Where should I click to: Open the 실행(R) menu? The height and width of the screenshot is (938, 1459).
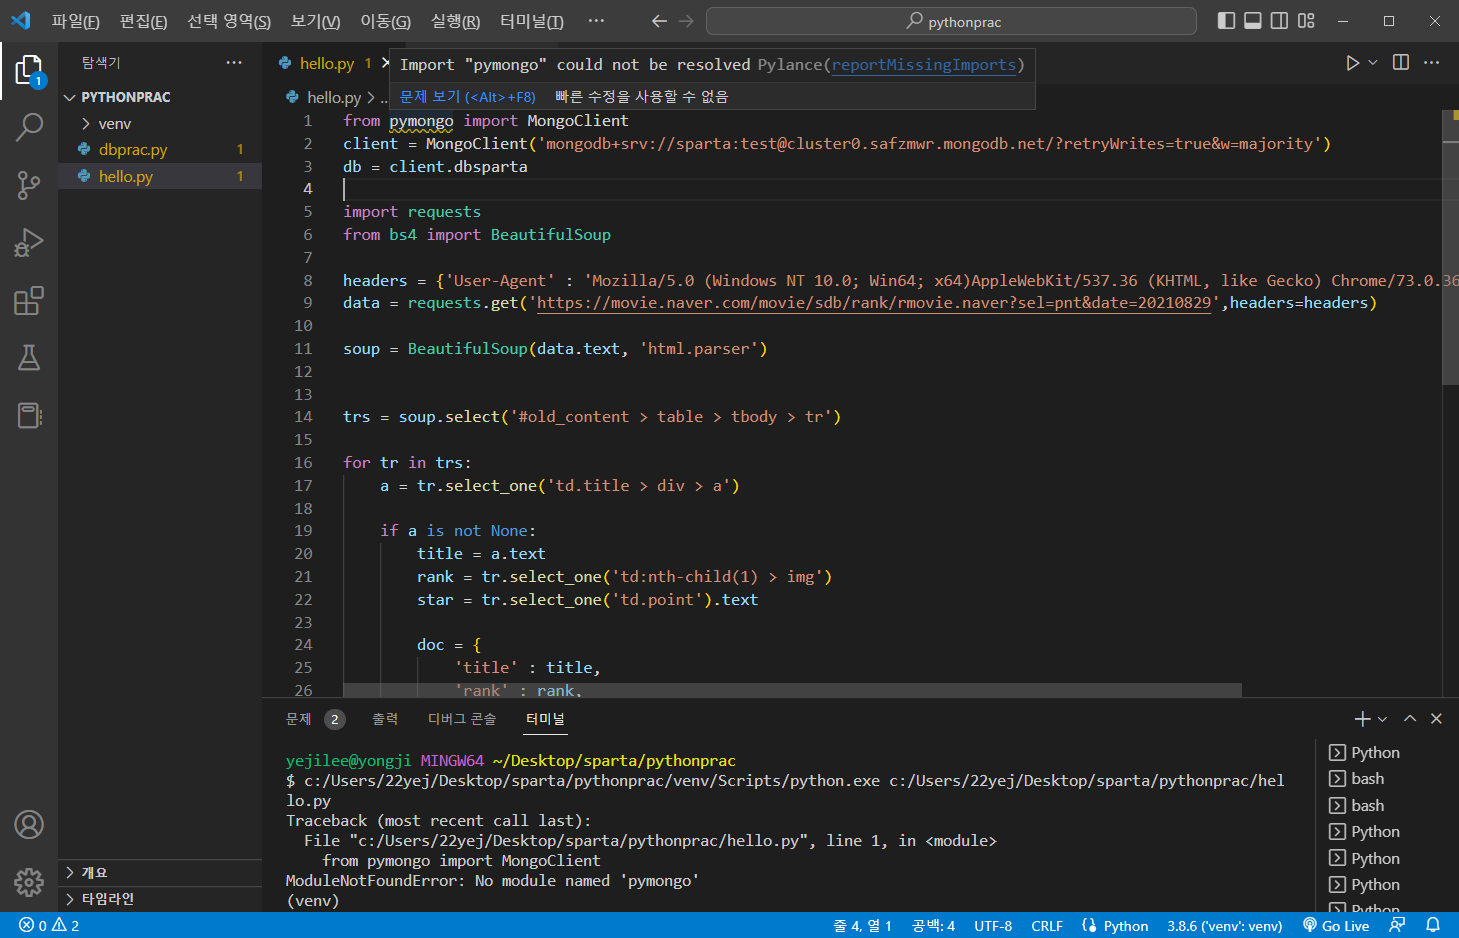pyautogui.click(x=455, y=21)
